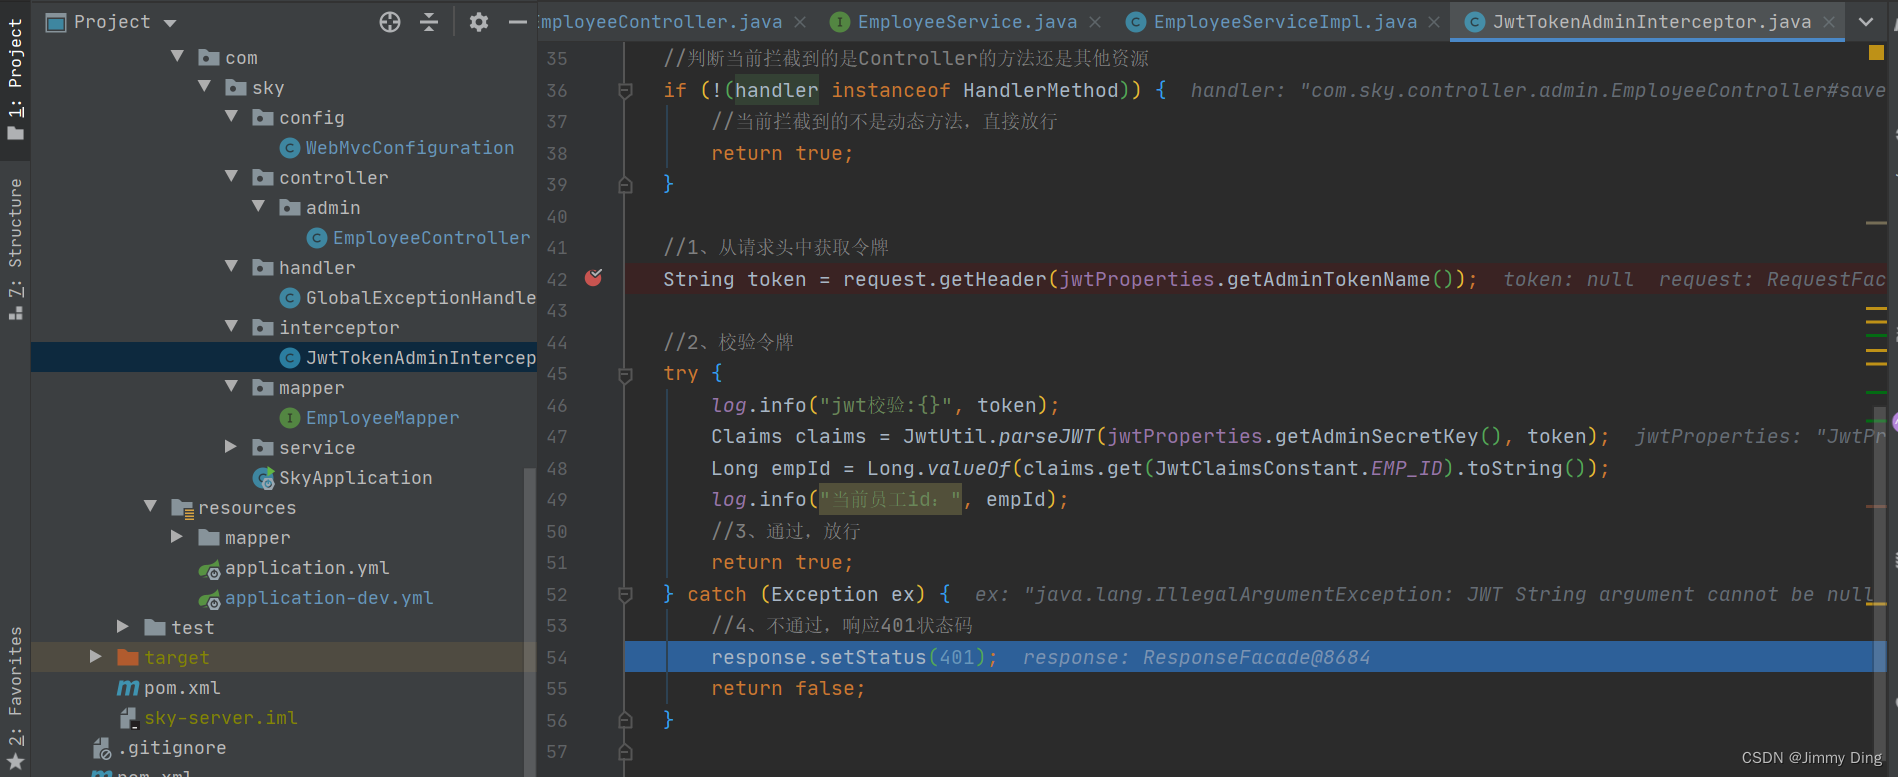1898x777 pixels.
Task: Open sky-server.iml file
Action: point(220,718)
